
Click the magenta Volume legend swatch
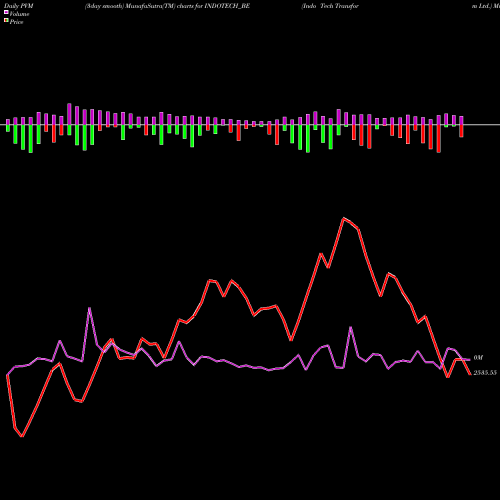point(6,13)
